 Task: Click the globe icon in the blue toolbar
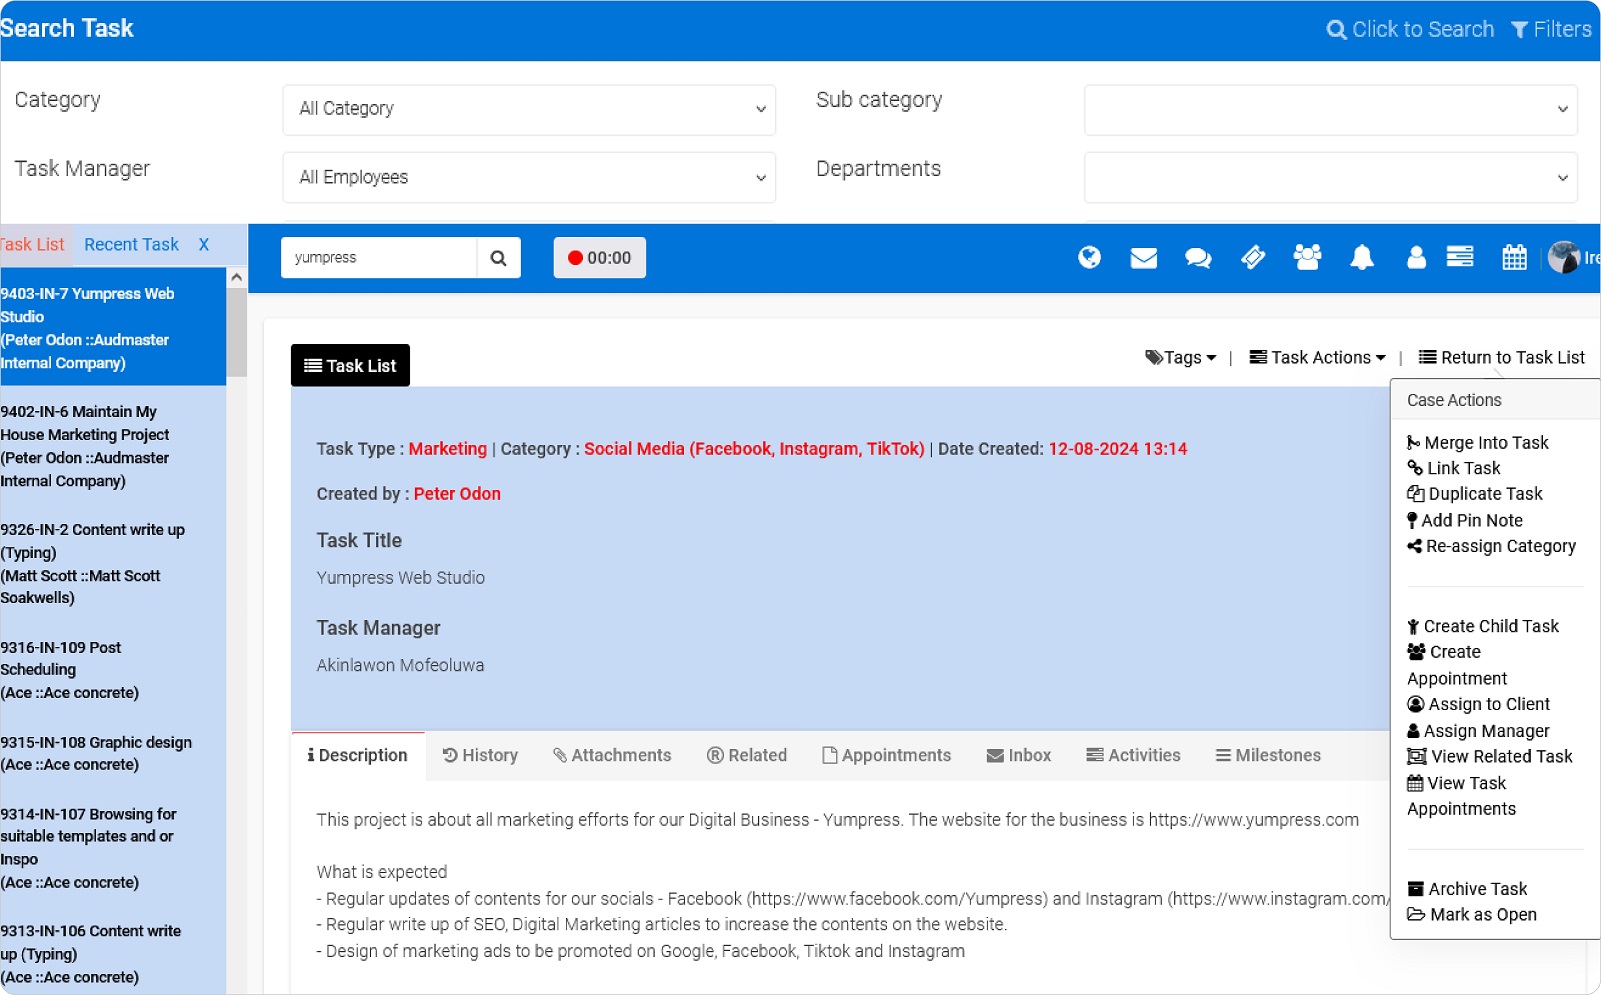coord(1089,257)
